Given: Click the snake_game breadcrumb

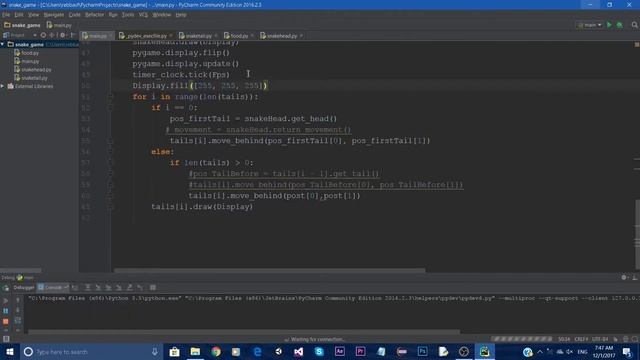Looking at the screenshot, I should (x=22, y=25).
